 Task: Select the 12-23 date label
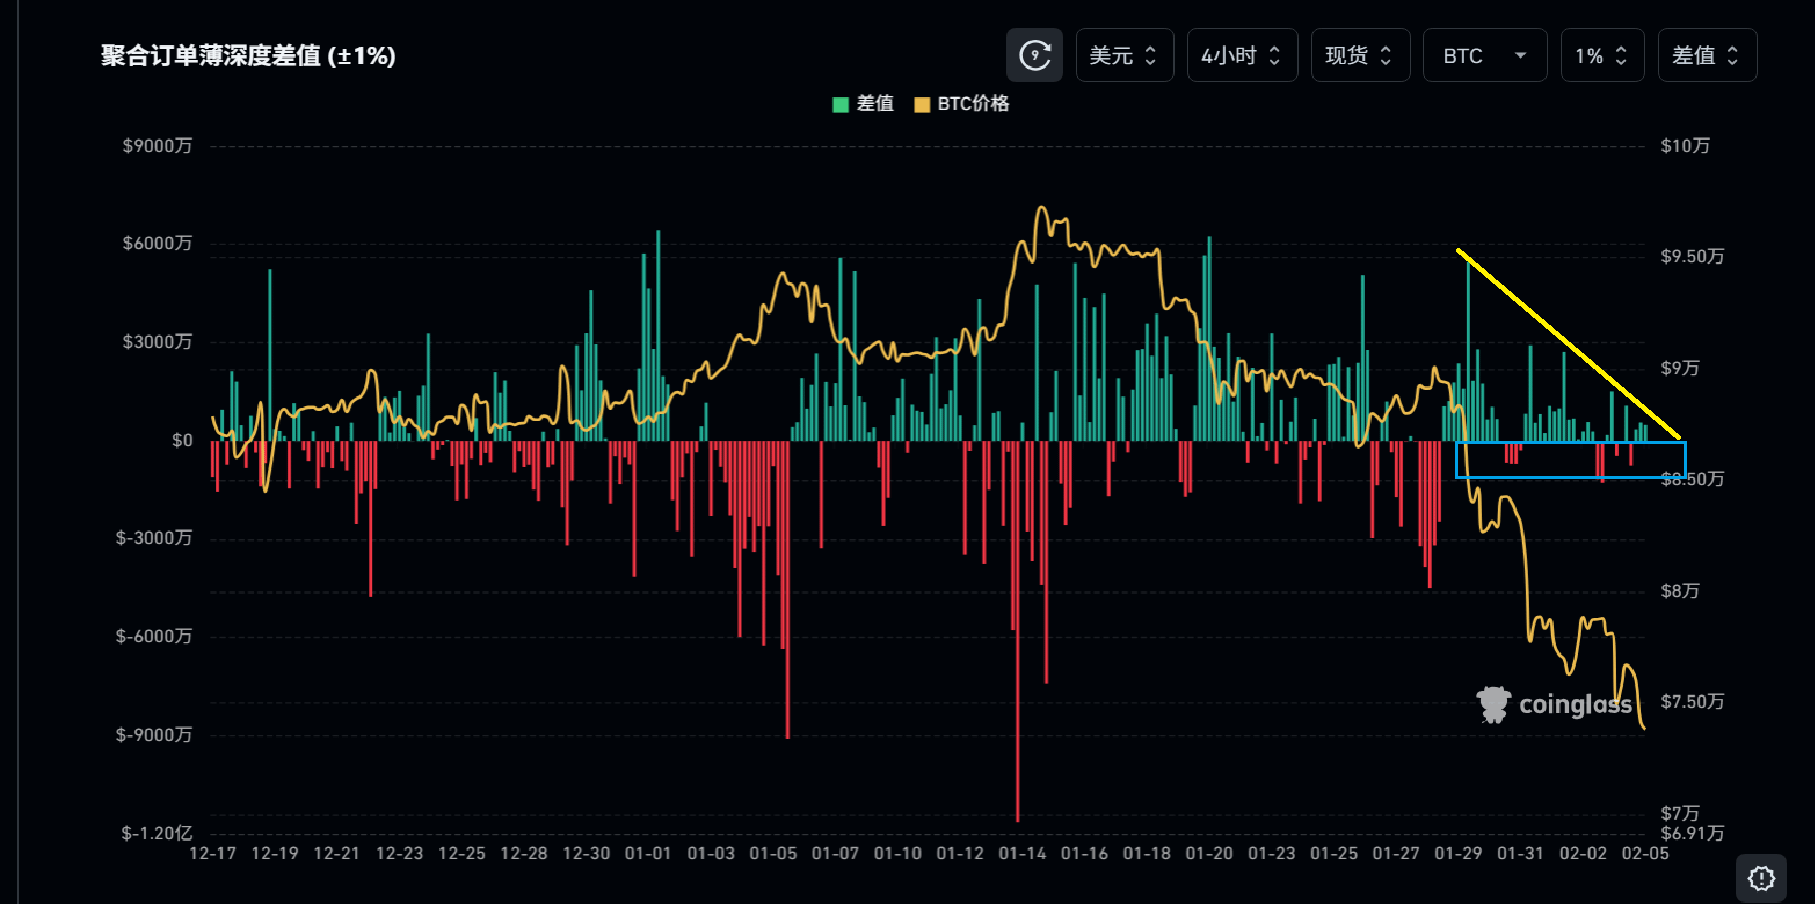point(400,853)
